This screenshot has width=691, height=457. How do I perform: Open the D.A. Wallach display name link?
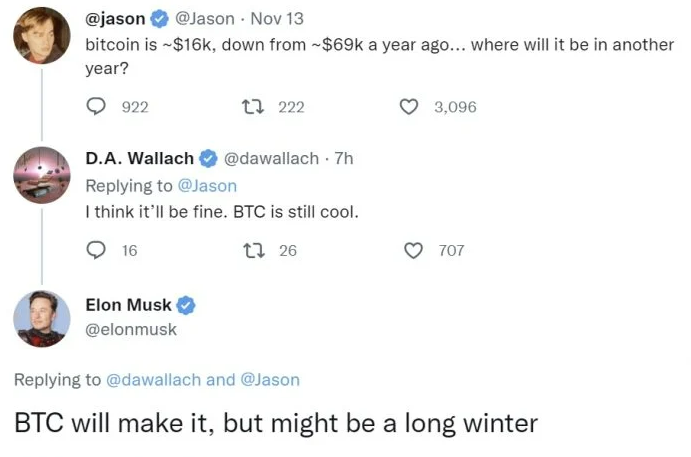pyautogui.click(x=140, y=158)
